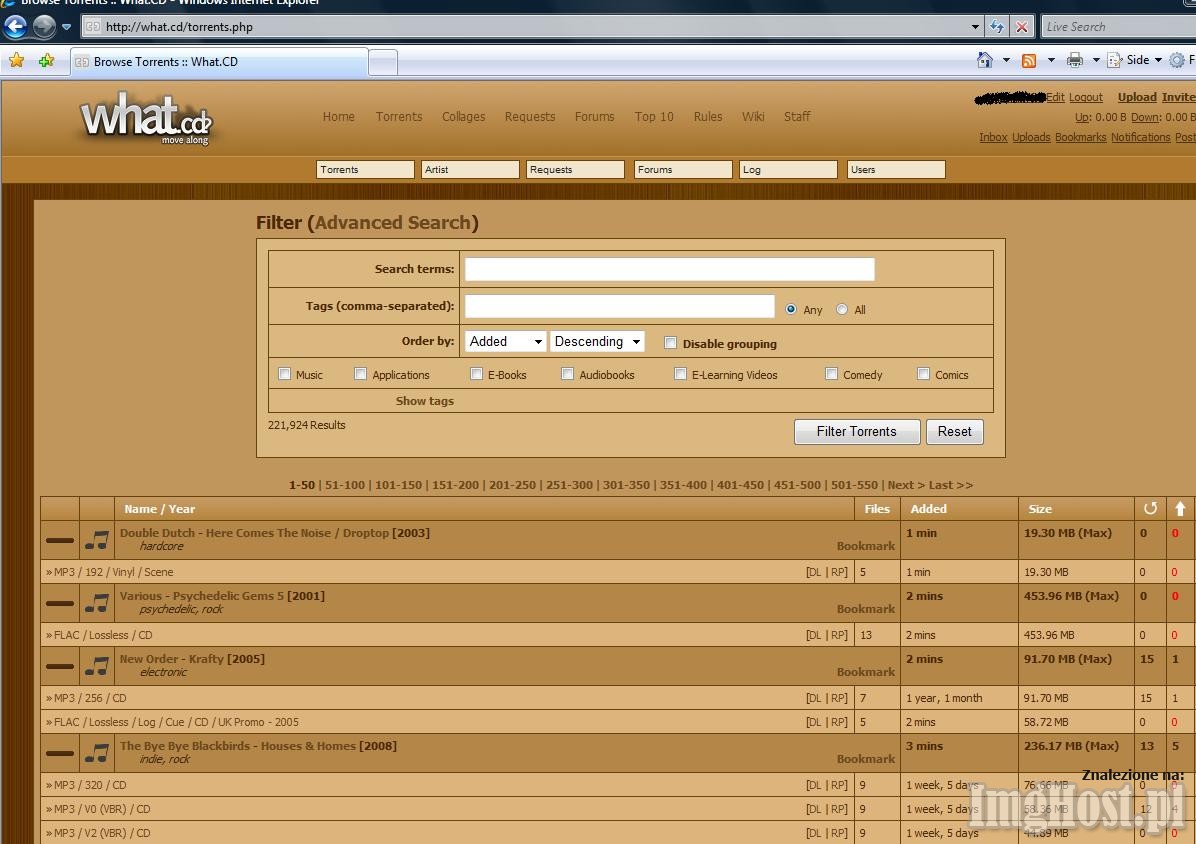The image size is (1196, 844).
Task: Bookmark the New Order - Krafty torrent
Action: [x=866, y=672]
